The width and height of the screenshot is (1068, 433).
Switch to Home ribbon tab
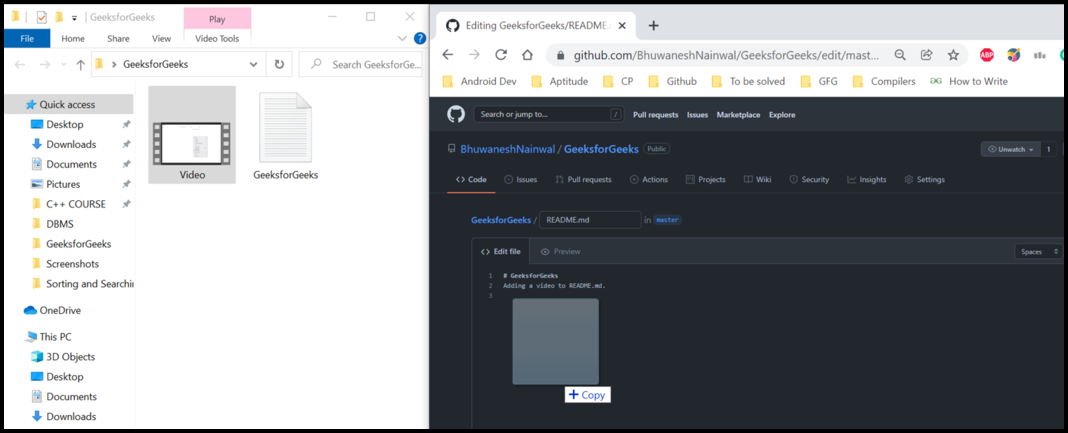point(73,39)
